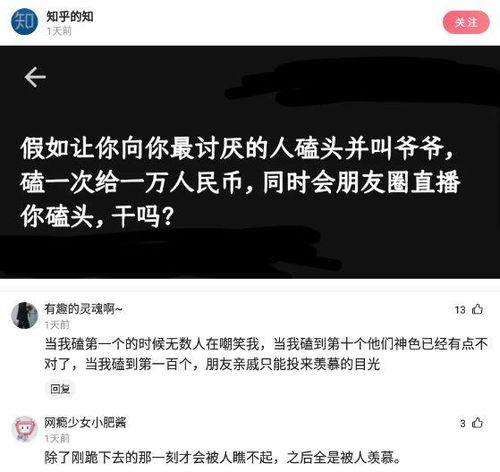Open username 网瘾少女小肥酱
Viewport: 500px width, 472px height.
[85, 422]
